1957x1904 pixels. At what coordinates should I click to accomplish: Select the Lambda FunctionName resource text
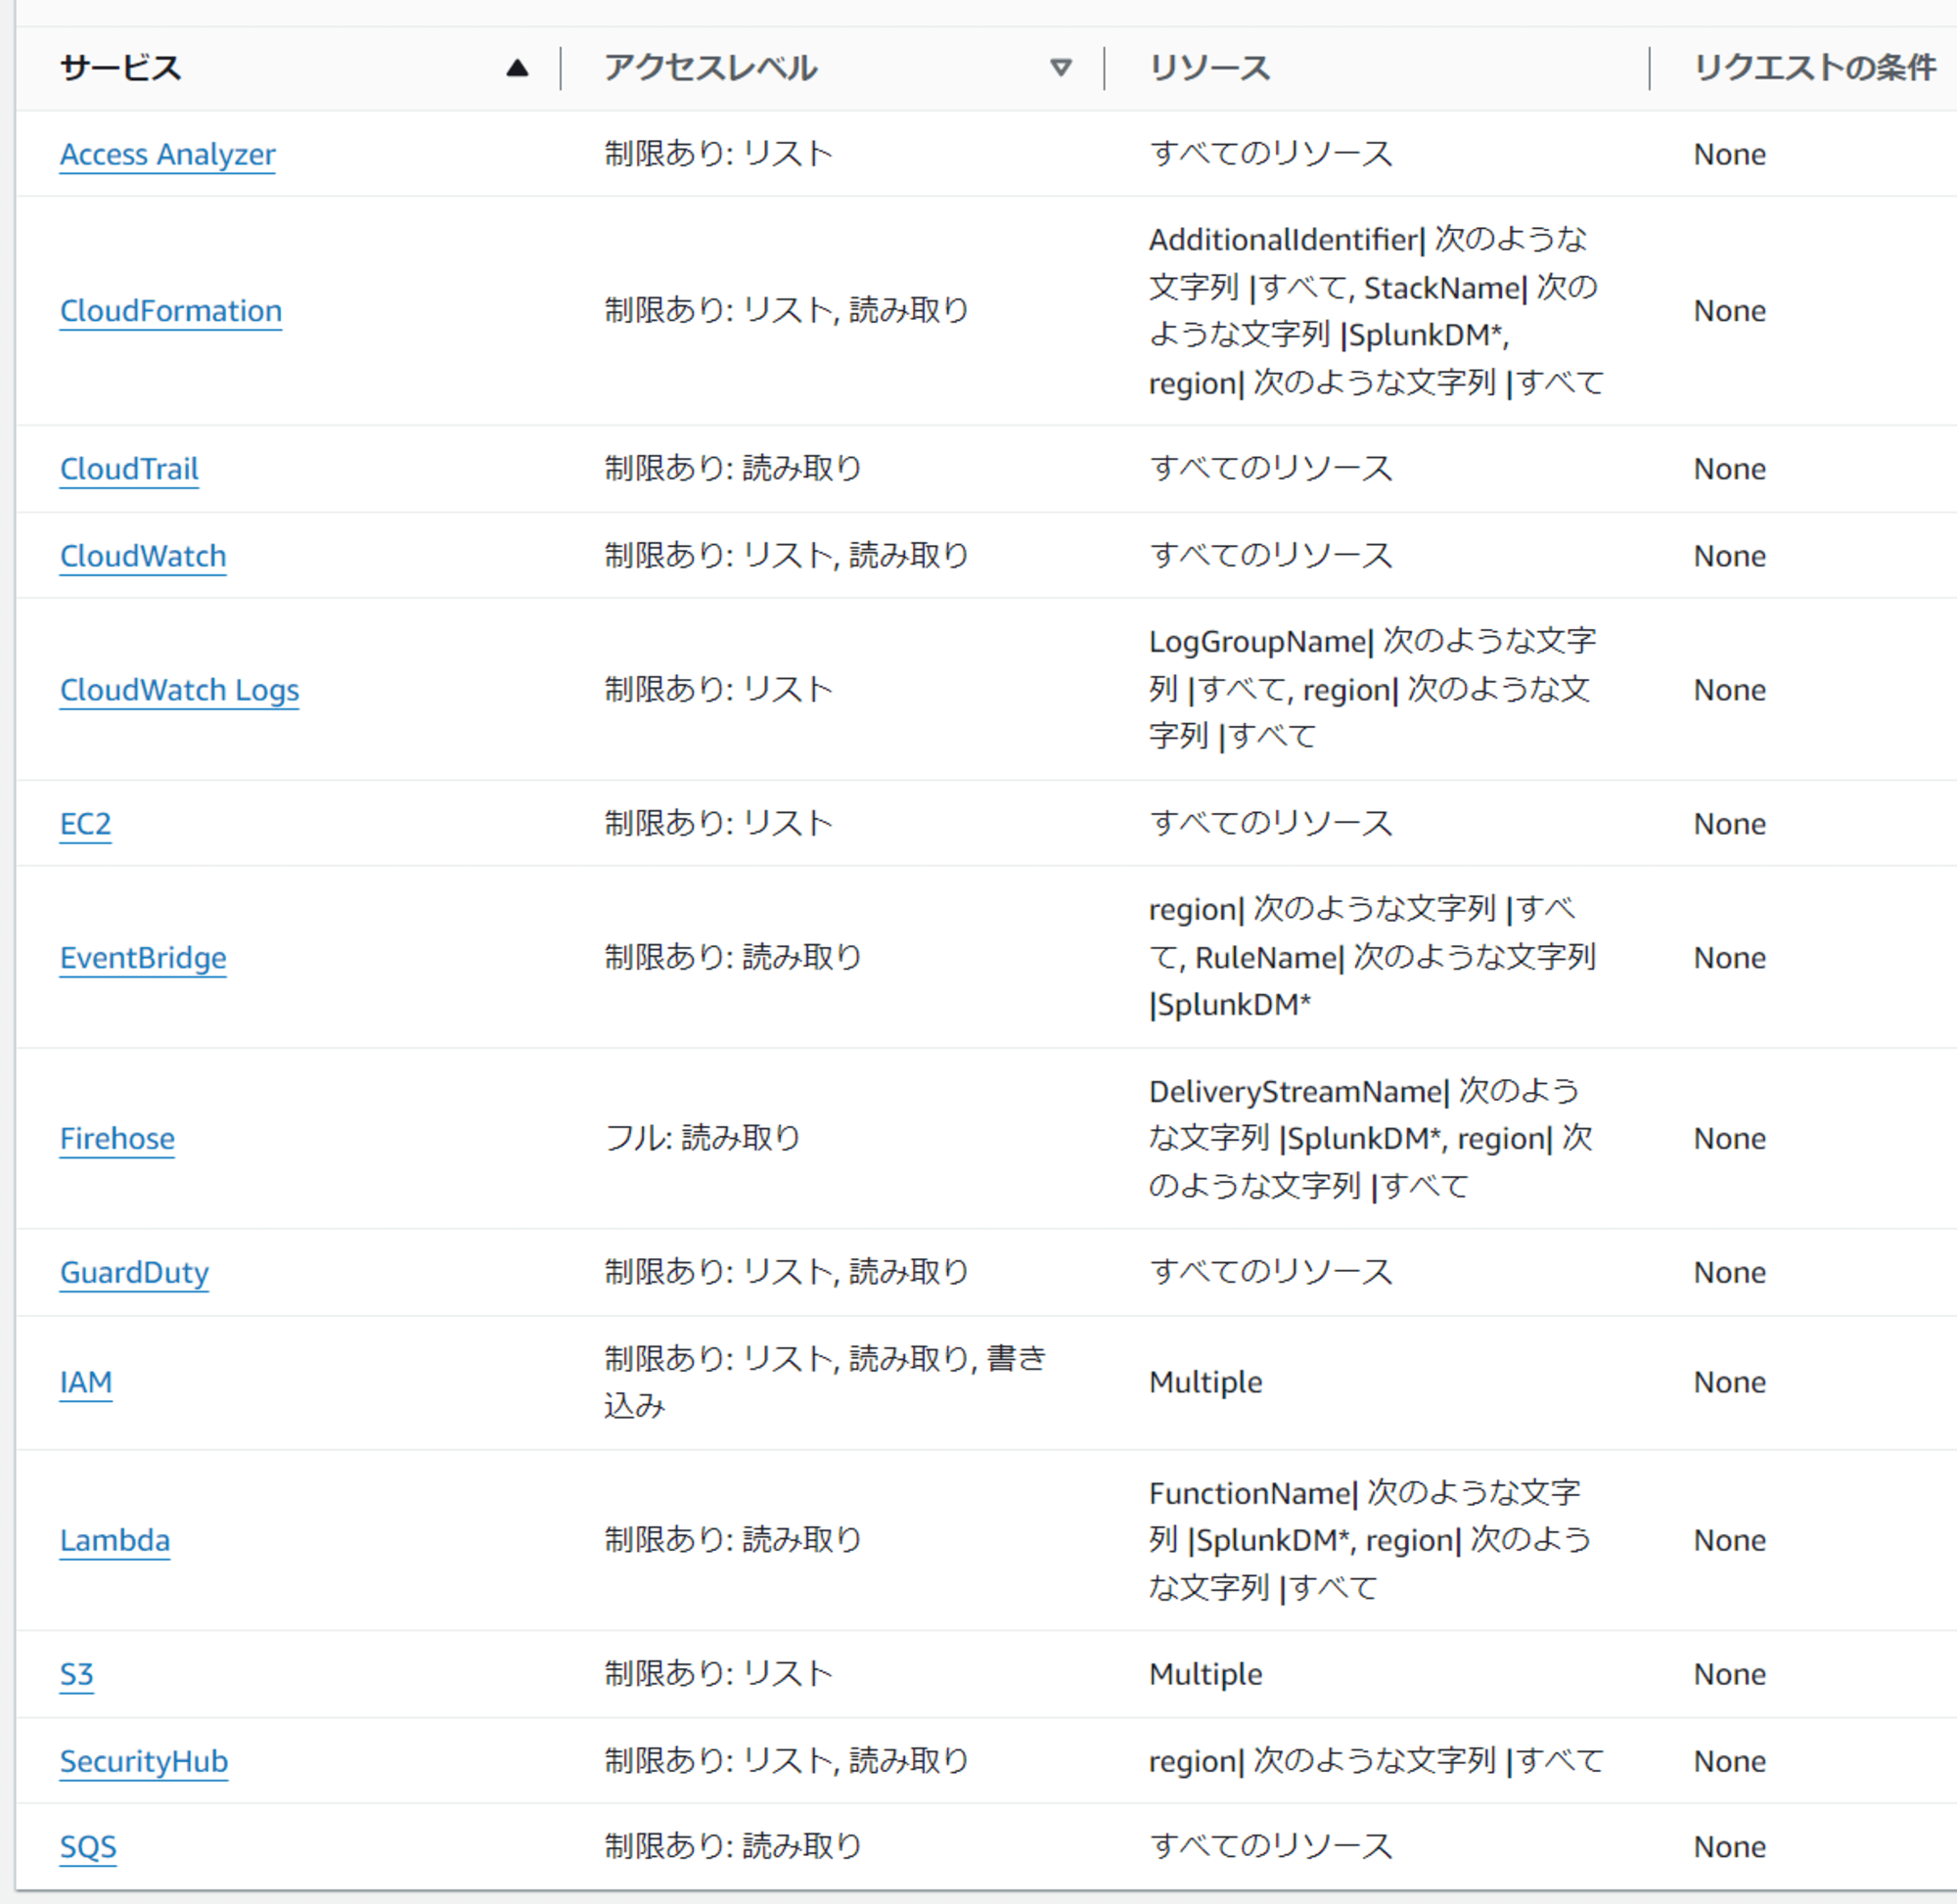coord(1370,1541)
